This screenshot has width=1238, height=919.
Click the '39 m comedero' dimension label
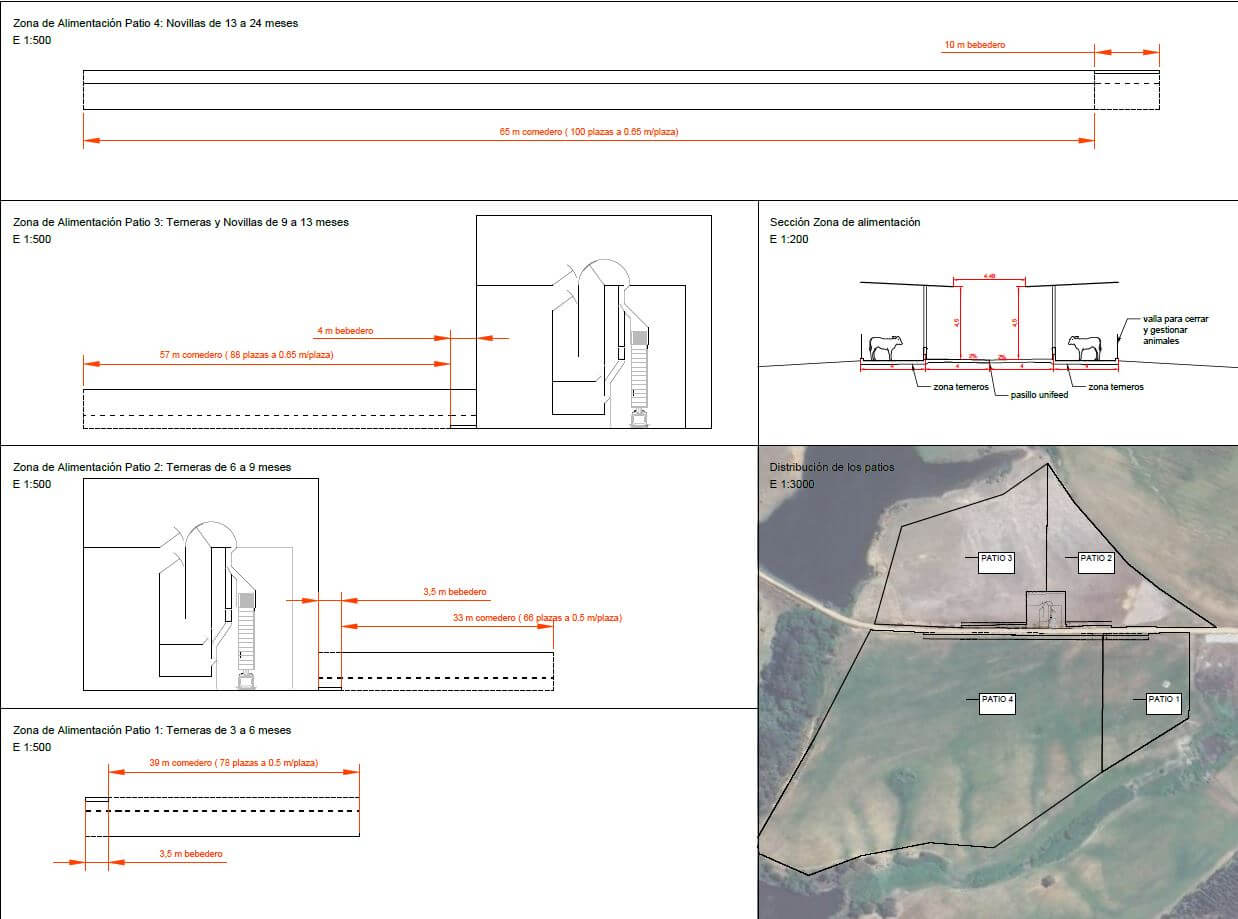click(x=233, y=763)
